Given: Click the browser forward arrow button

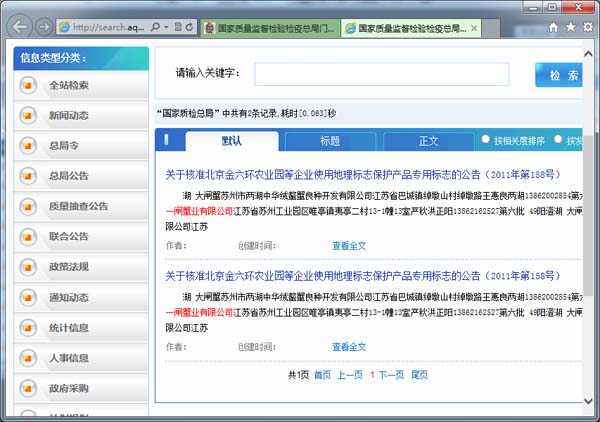Looking at the screenshot, I should [44, 27].
